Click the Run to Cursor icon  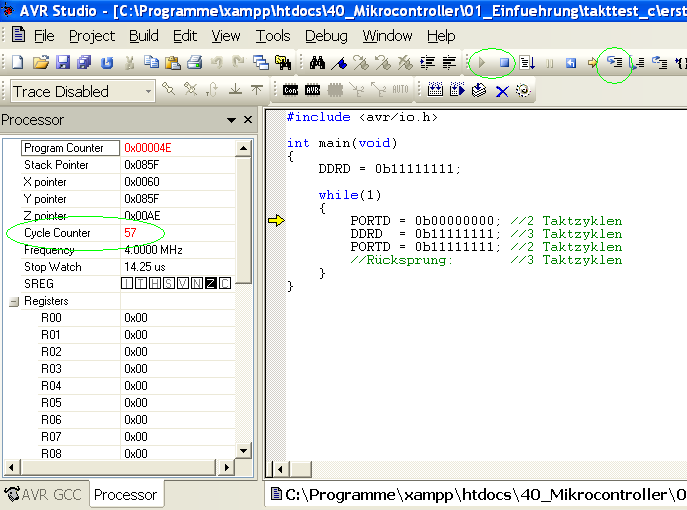tap(680, 63)
